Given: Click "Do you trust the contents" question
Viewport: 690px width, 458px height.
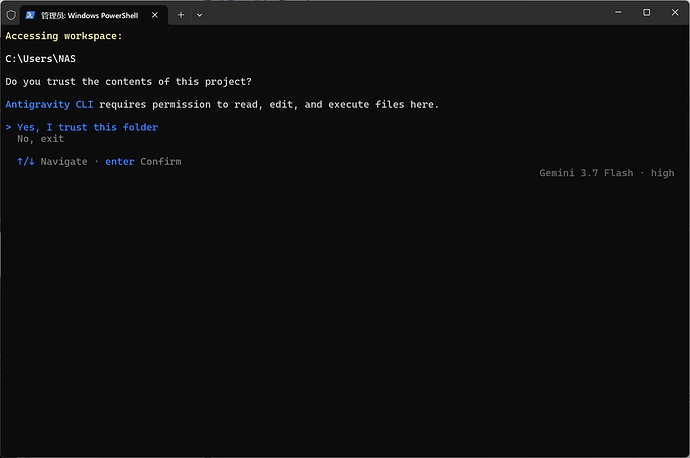Looking at the screenshot, I should [128, 81].
